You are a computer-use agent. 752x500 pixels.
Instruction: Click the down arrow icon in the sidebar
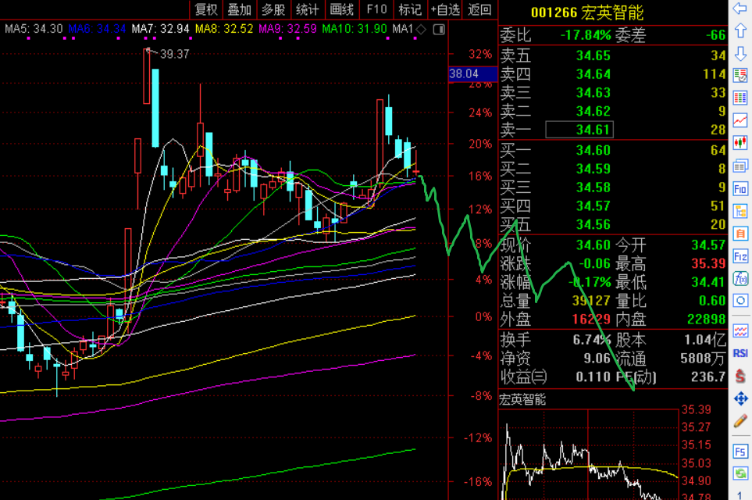tap(740, 53)
